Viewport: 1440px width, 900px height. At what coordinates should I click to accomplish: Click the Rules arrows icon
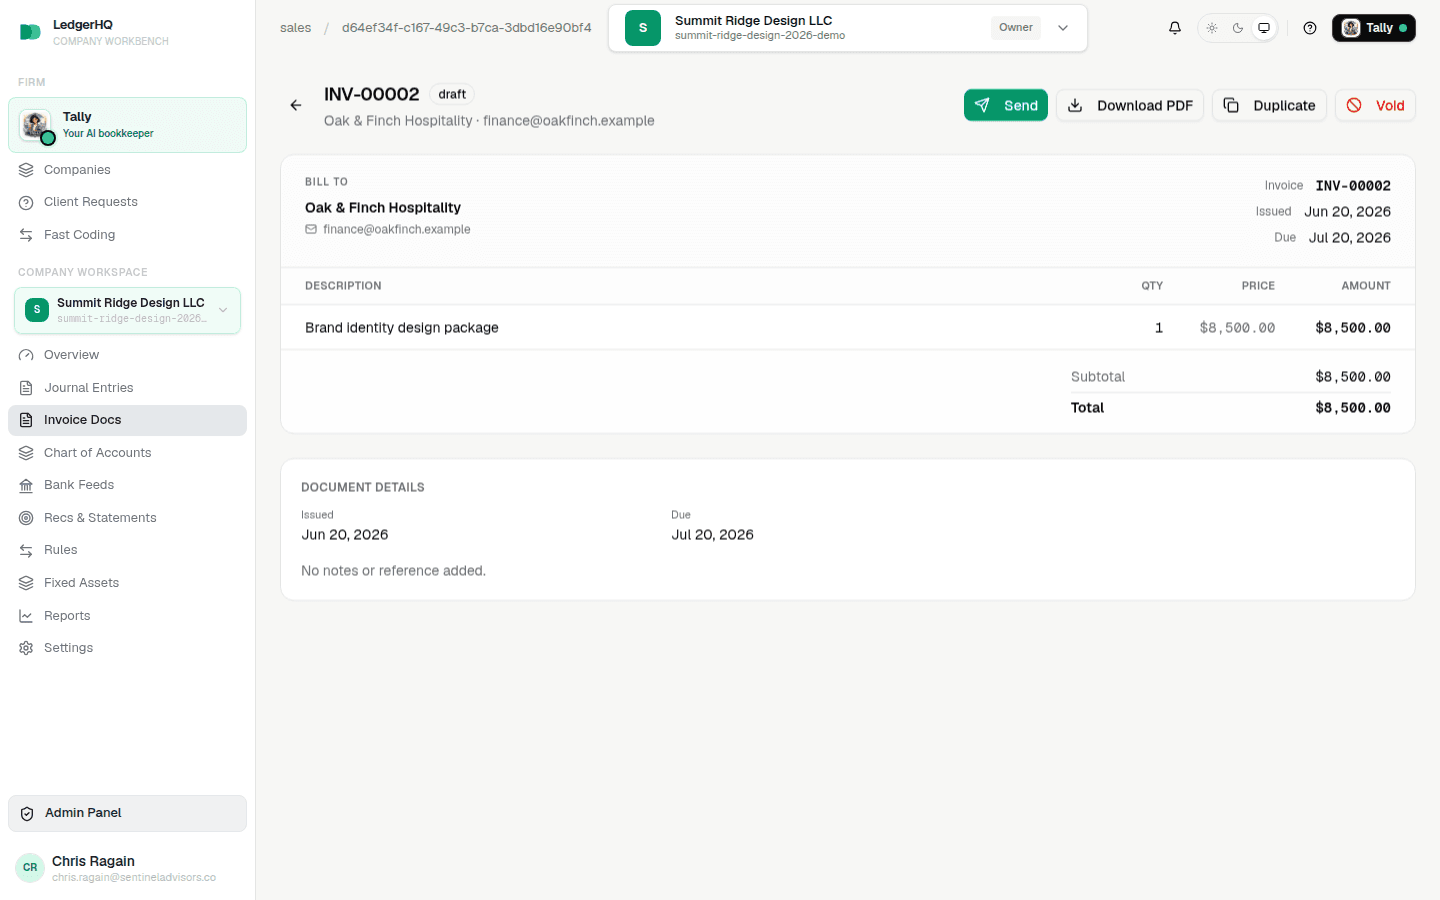(26, 550)
